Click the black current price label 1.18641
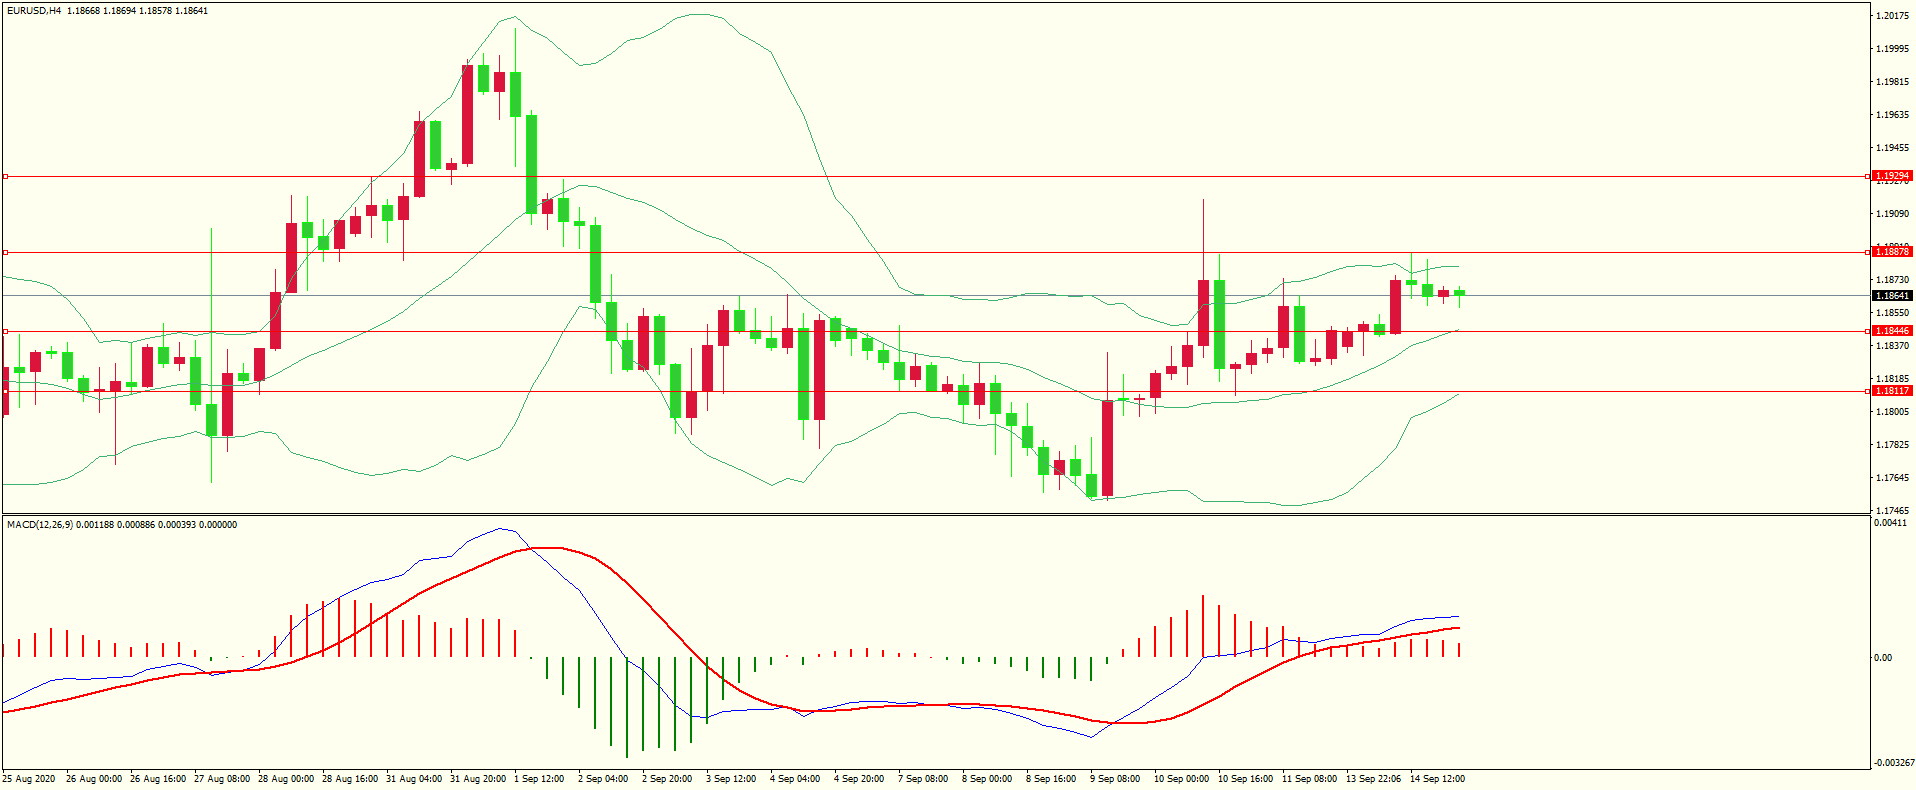Screen dimensions: 1916x790 (x=1892, y=296)
